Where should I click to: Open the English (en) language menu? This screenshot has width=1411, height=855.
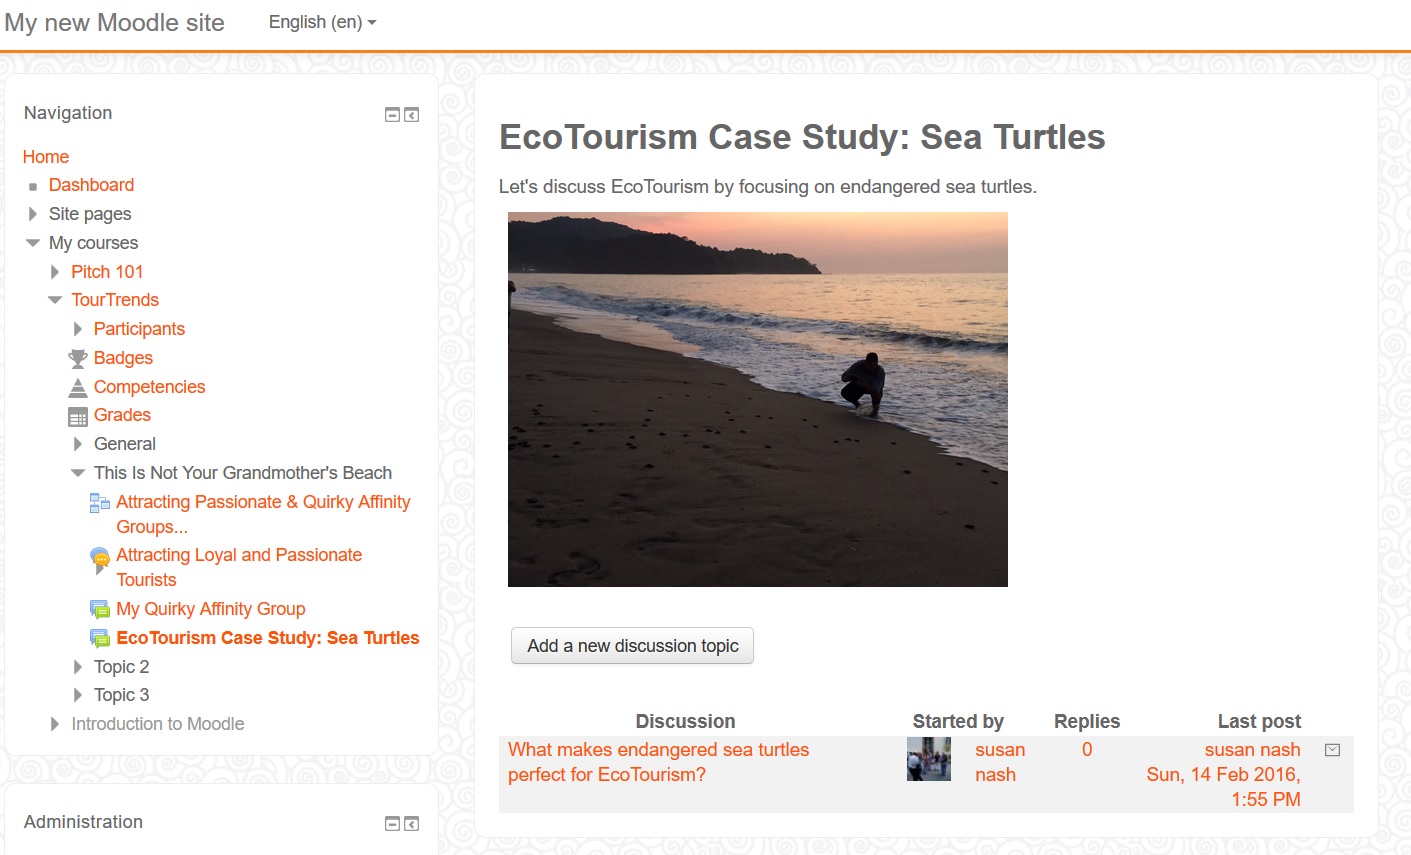(x=322, y=22)
